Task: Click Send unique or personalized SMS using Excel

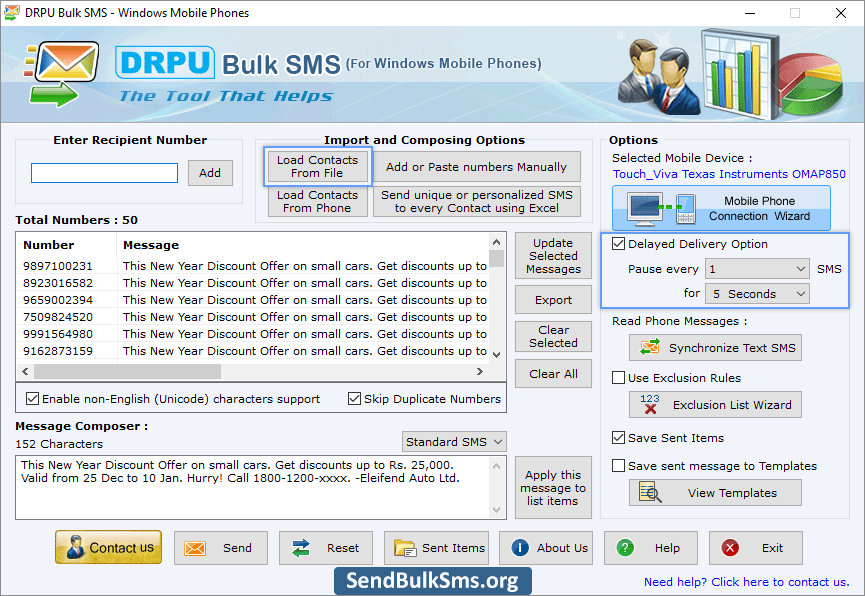Action: click(x=477, y=201)
